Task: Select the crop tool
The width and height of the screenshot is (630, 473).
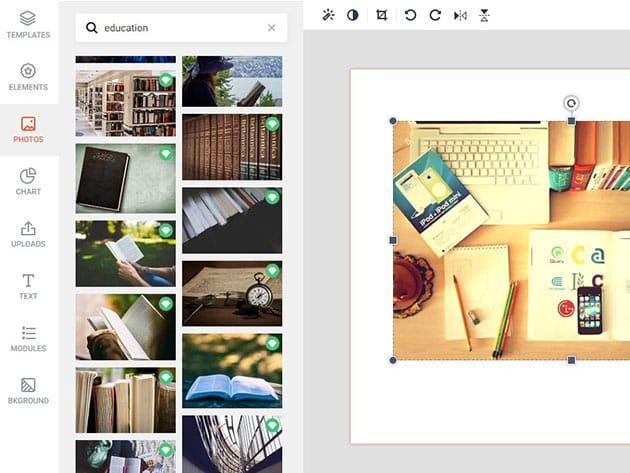Action: (381, 15)
